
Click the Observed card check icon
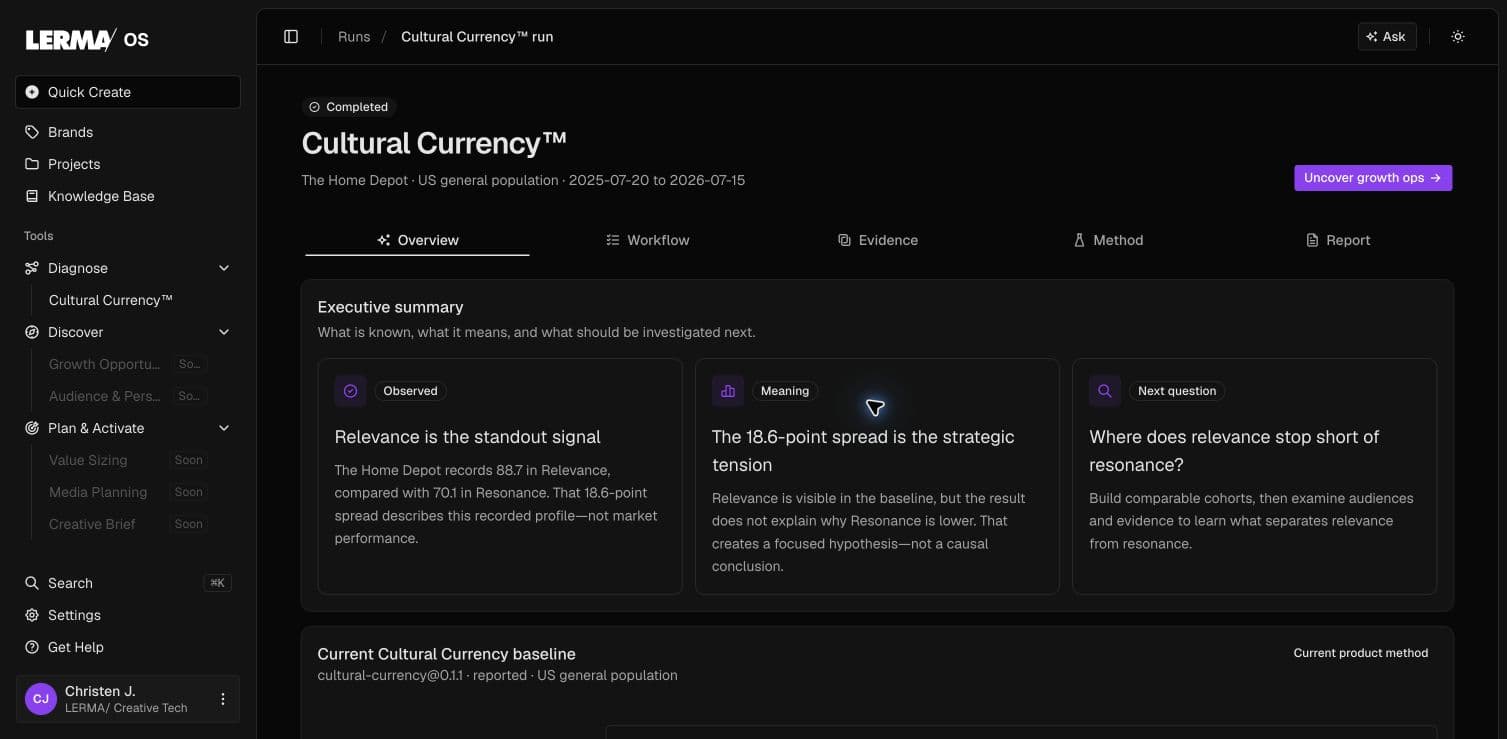coord(350,391)
